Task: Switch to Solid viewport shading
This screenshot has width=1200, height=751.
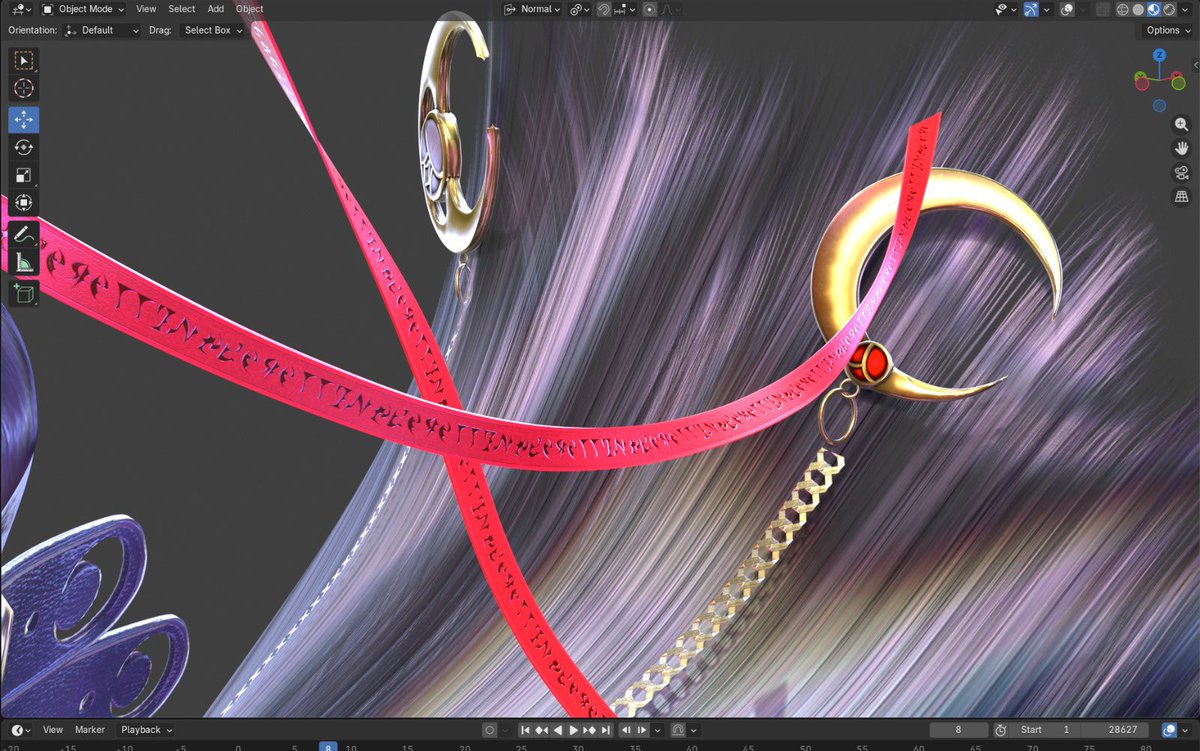Action: click(1138, 9)
